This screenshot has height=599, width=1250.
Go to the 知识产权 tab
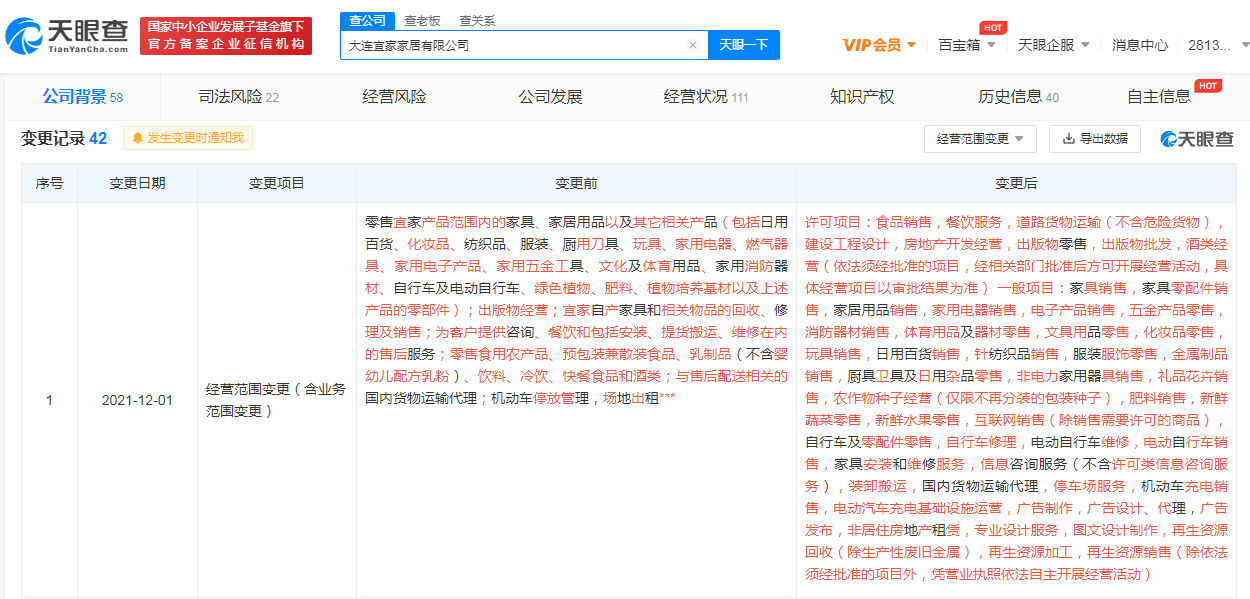tap(862, 97)
